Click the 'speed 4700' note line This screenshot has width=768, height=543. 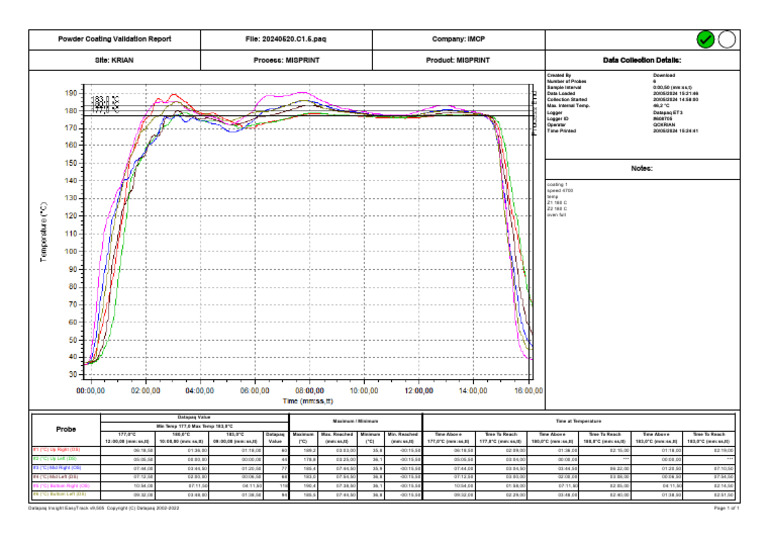[560, 190]
